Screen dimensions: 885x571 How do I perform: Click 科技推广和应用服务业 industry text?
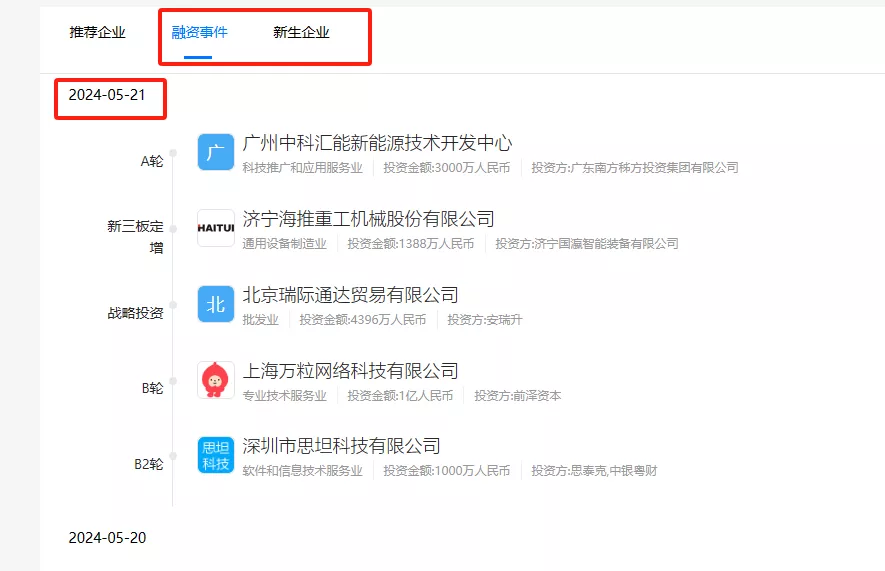pyautogui.click(x=303, y=168)
